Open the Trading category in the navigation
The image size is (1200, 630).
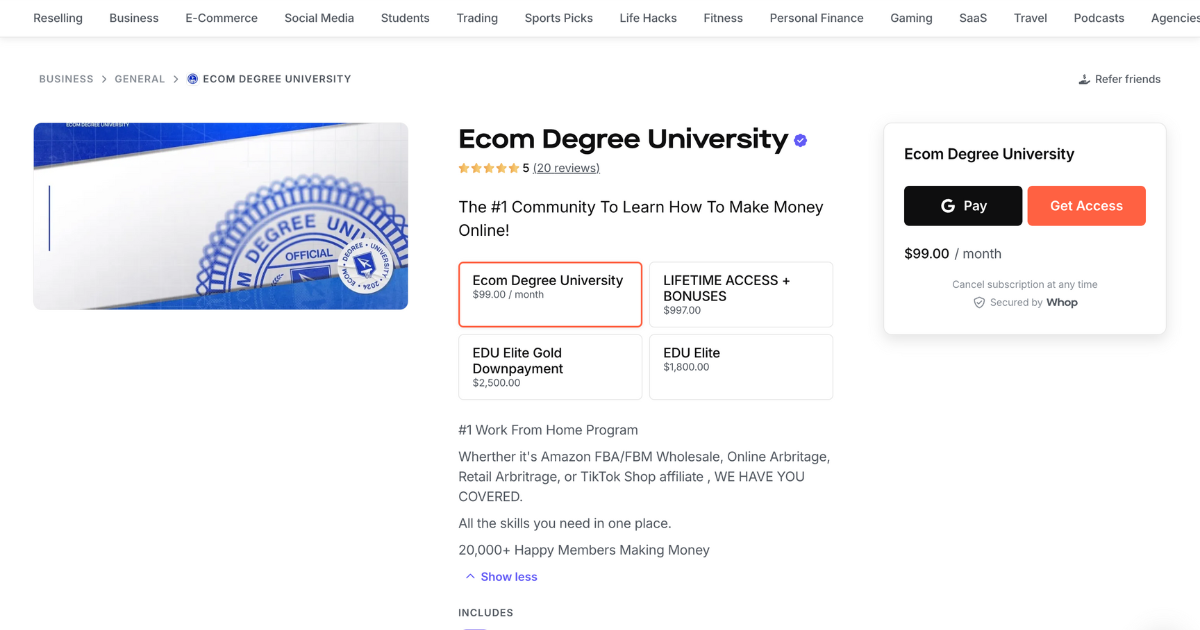[x=477, y=17]
